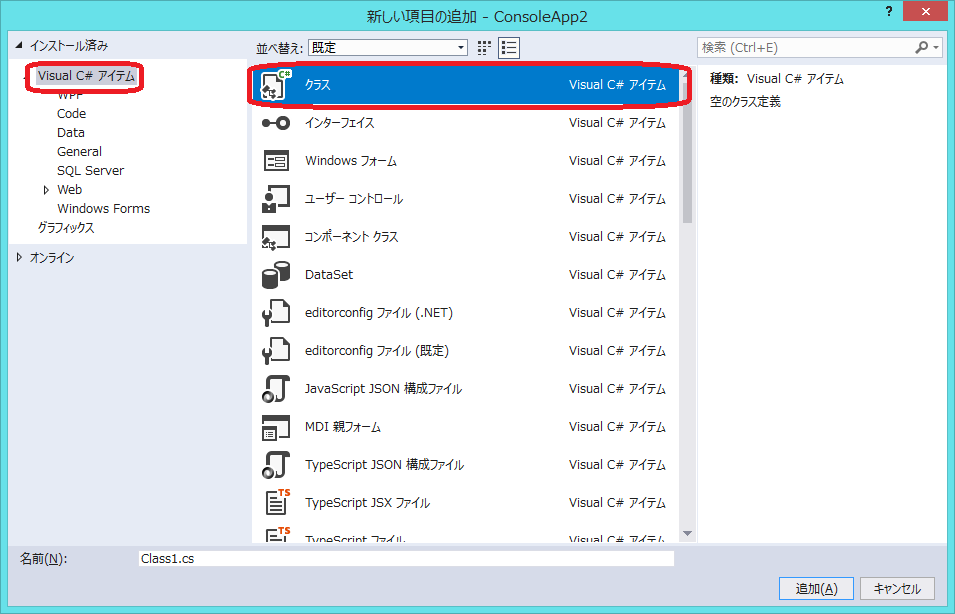The height and width of the screenshot is (614, 955).
Task: Select the DataSet row label
Action: pos(329,275)
